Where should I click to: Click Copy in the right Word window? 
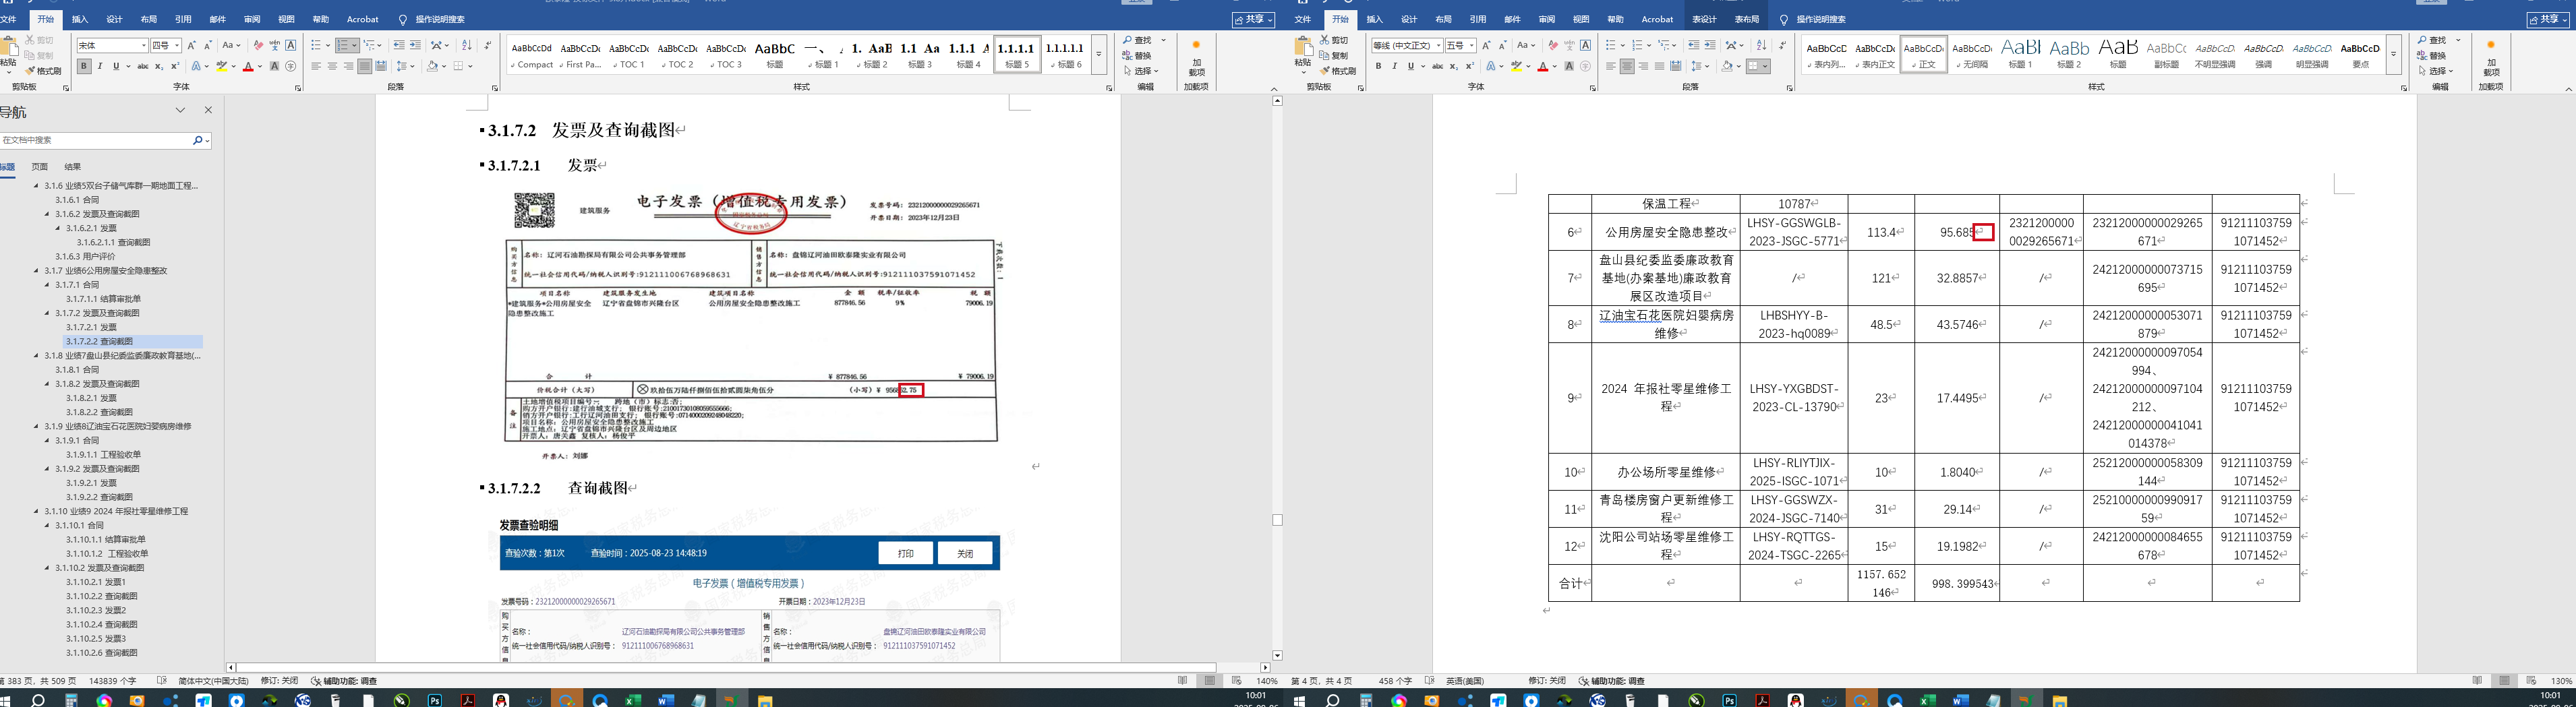click(1334, 56)
